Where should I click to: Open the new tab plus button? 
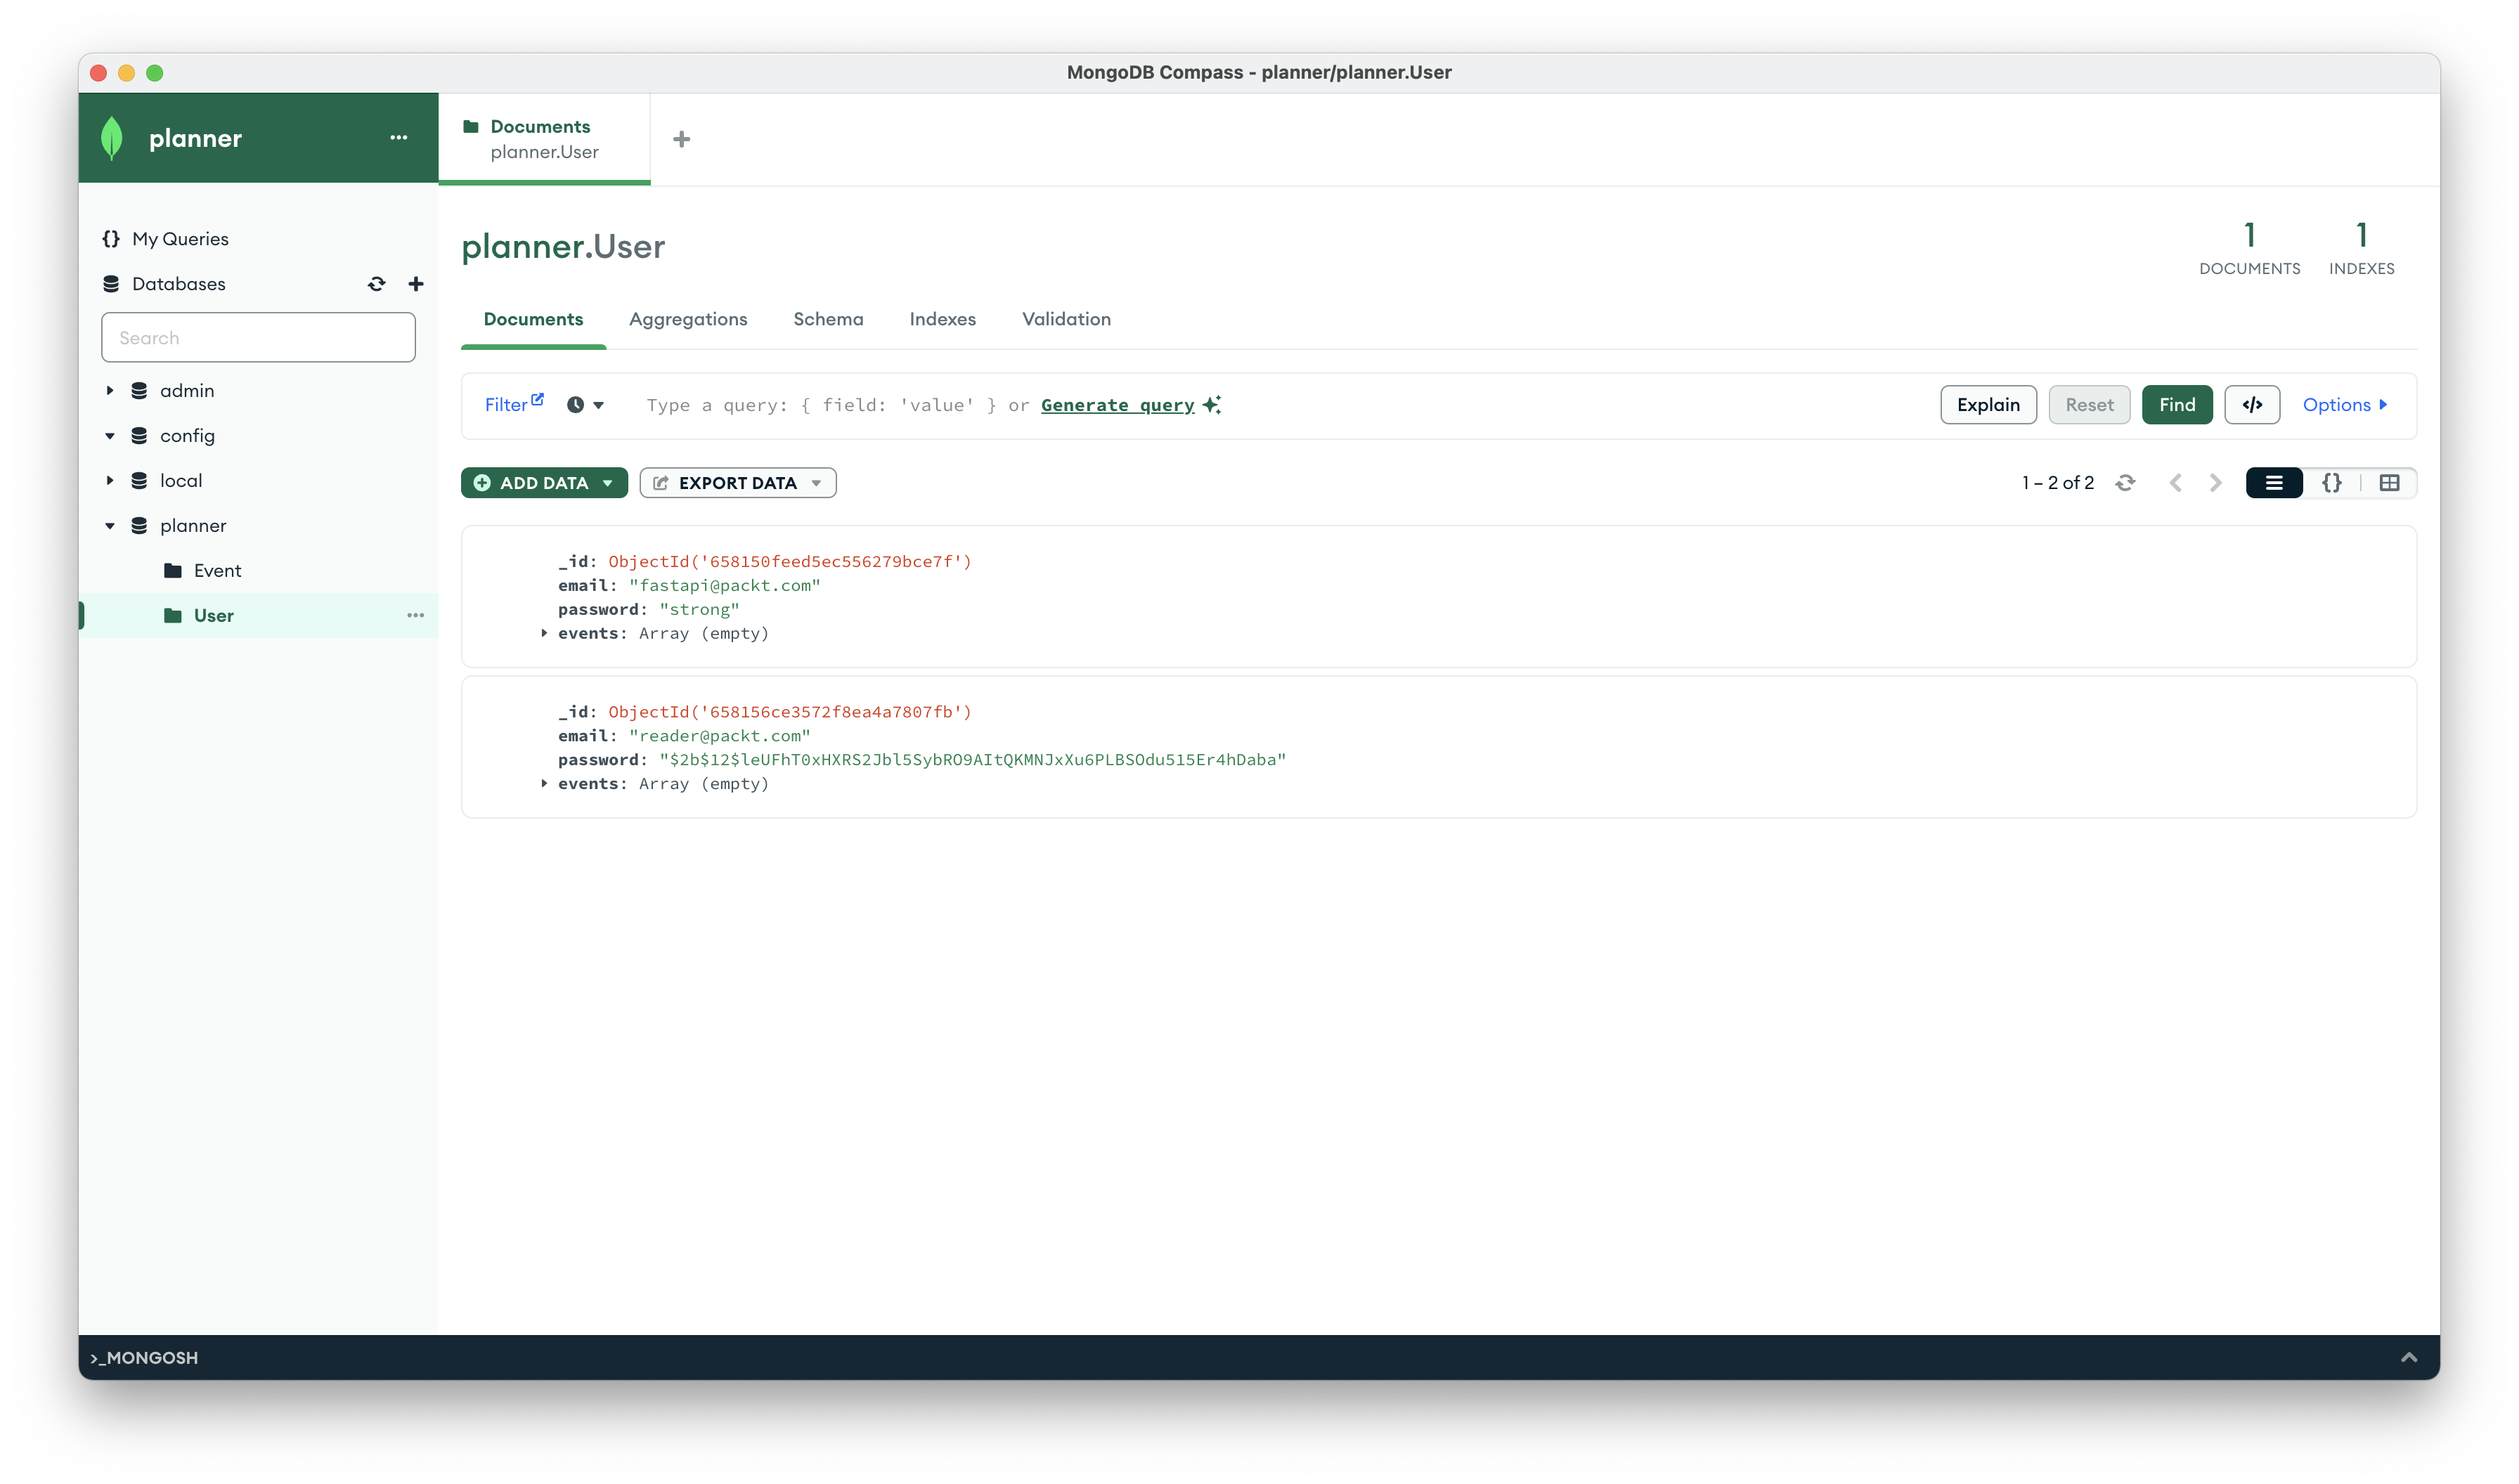[681, 139]
